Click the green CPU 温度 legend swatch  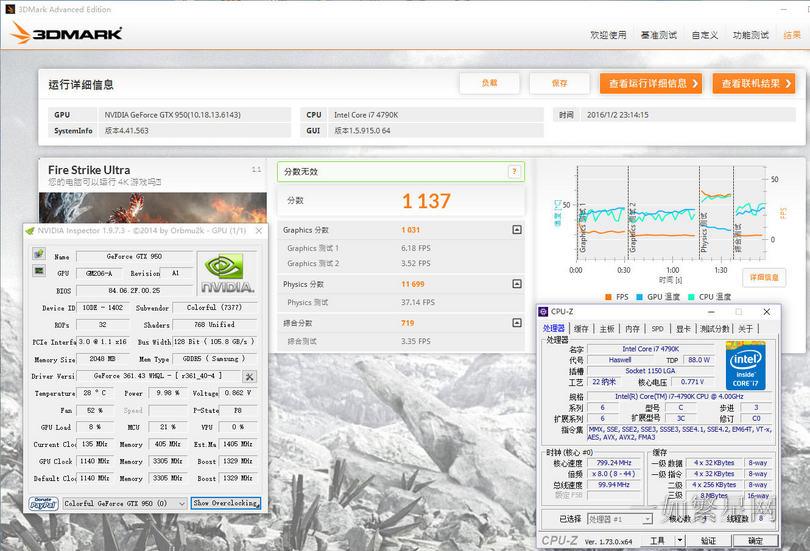(x=691, y=297)
